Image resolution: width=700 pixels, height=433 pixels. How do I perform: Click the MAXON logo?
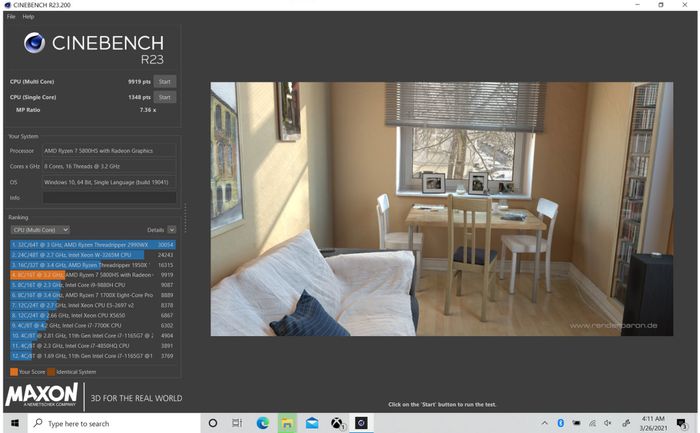pyautogui.click(x=42, y=395)
